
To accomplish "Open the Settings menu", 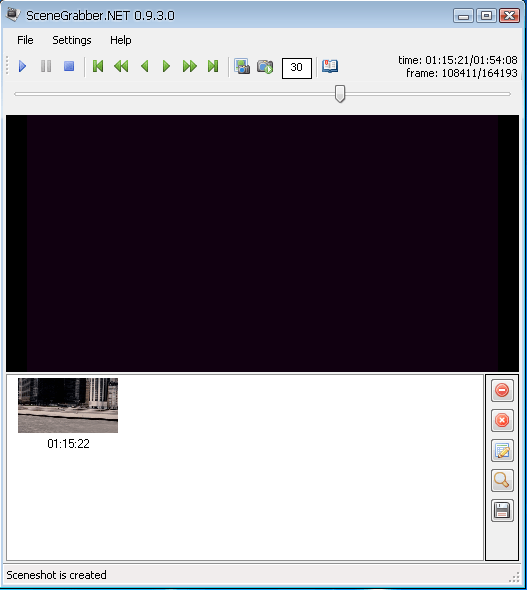I will tap(72, 40).
